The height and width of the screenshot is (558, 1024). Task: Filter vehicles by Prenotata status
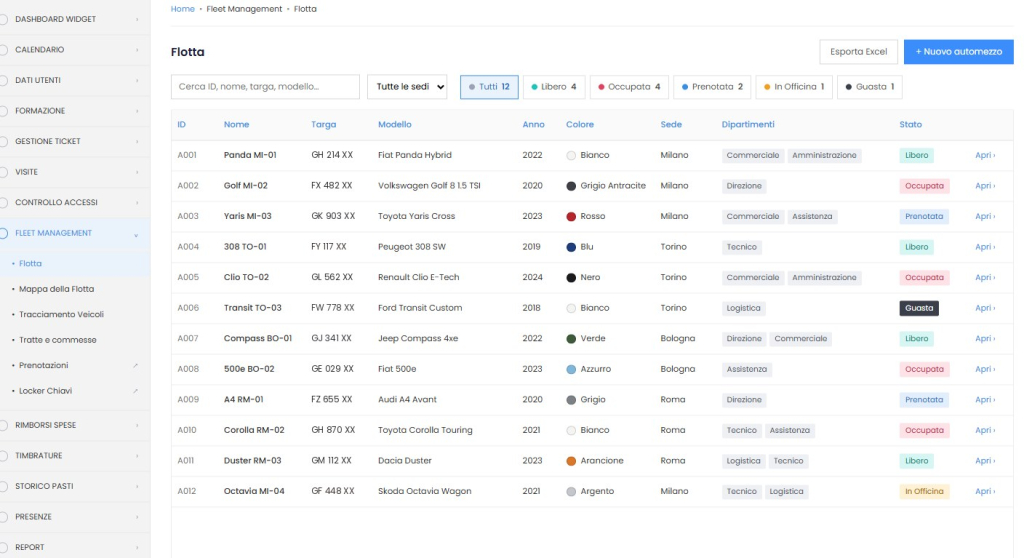712,87
